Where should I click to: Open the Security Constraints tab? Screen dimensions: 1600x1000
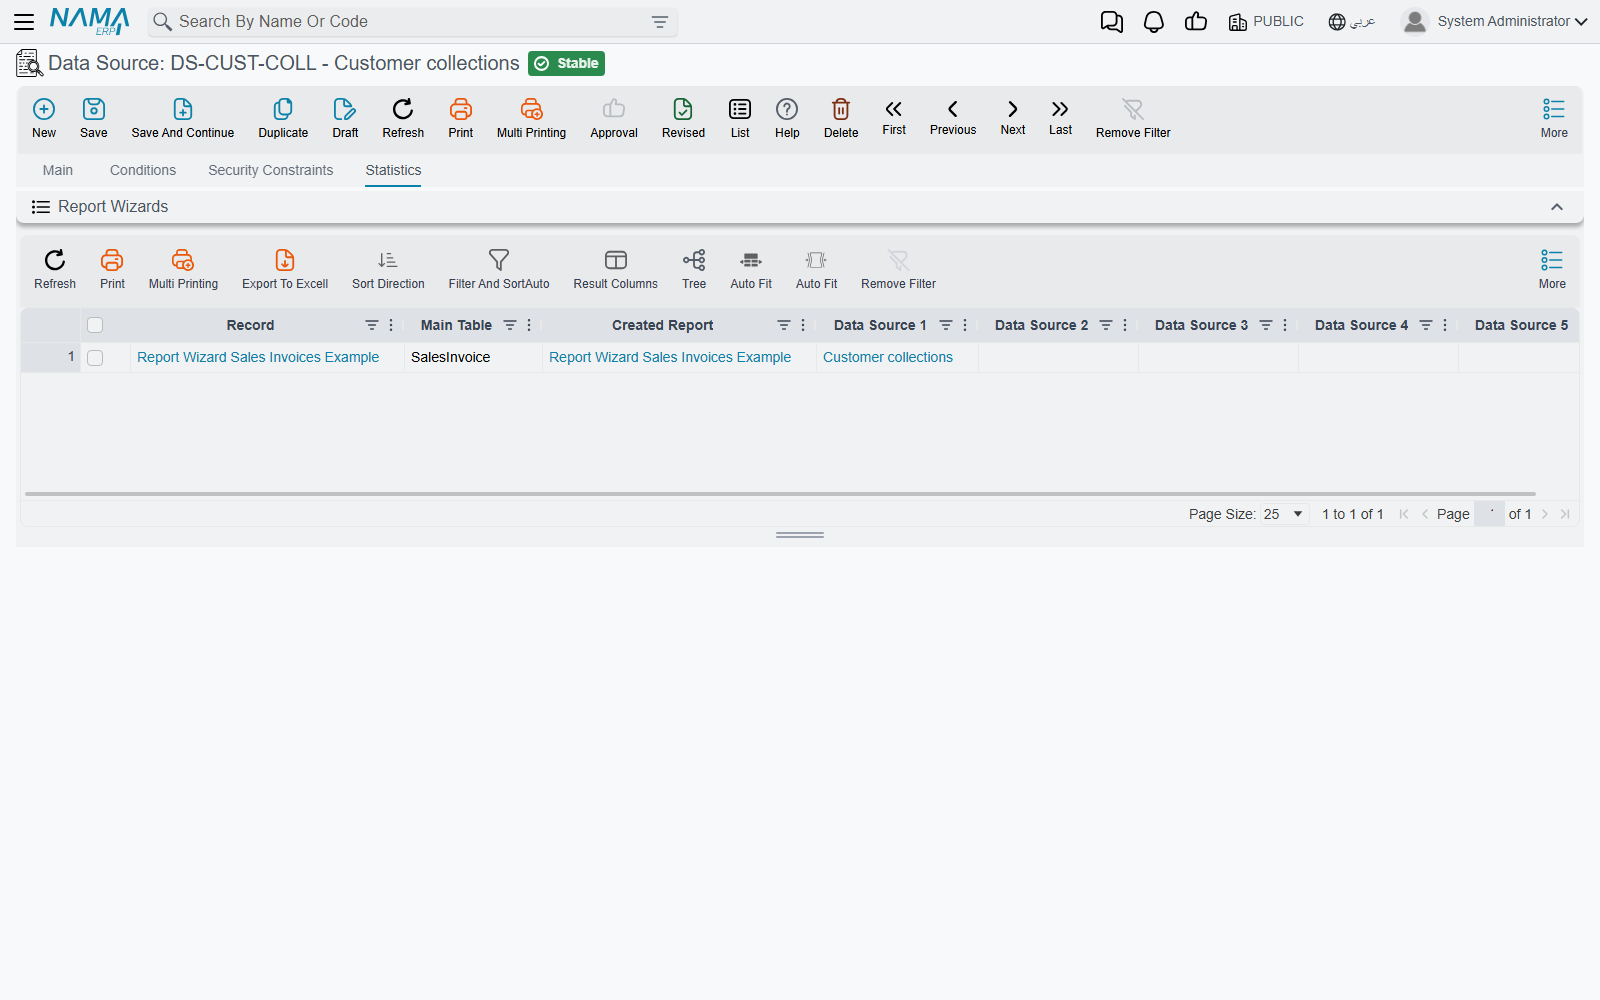point(271,170)
